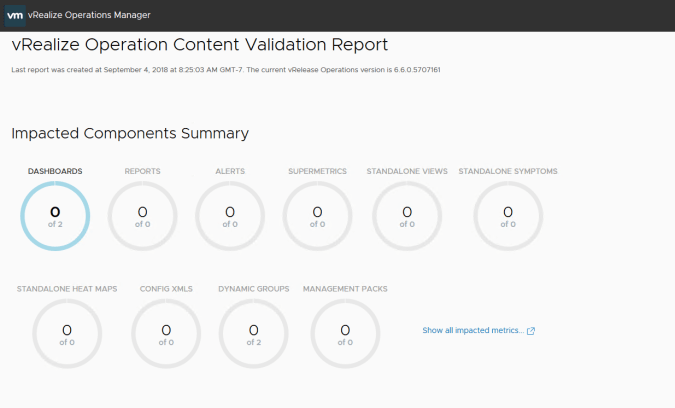Viewport: 675px width, 408px height.
Task: Select the Alerts summary circle
Action: 230,216
